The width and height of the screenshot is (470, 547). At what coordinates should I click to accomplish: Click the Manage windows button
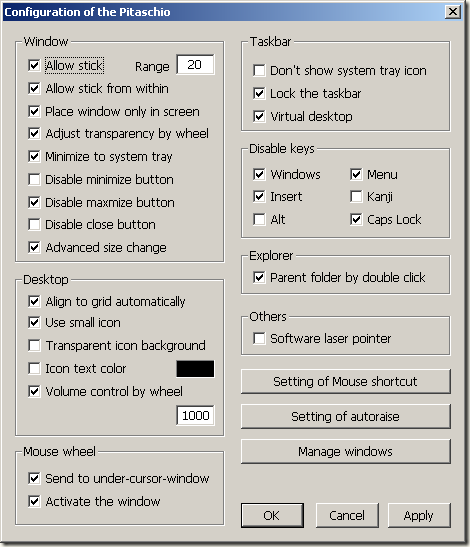(x=345, y=451)
